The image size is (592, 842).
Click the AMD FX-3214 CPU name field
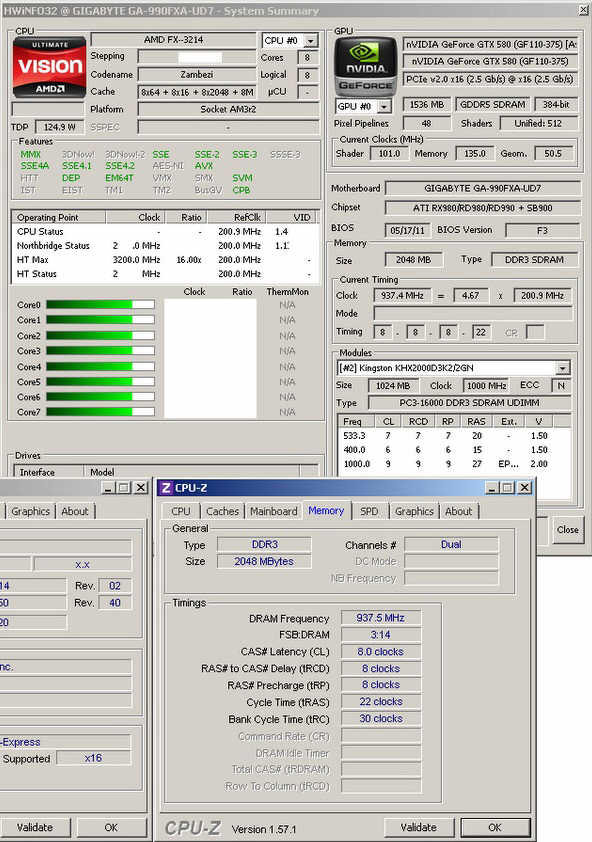174,40
